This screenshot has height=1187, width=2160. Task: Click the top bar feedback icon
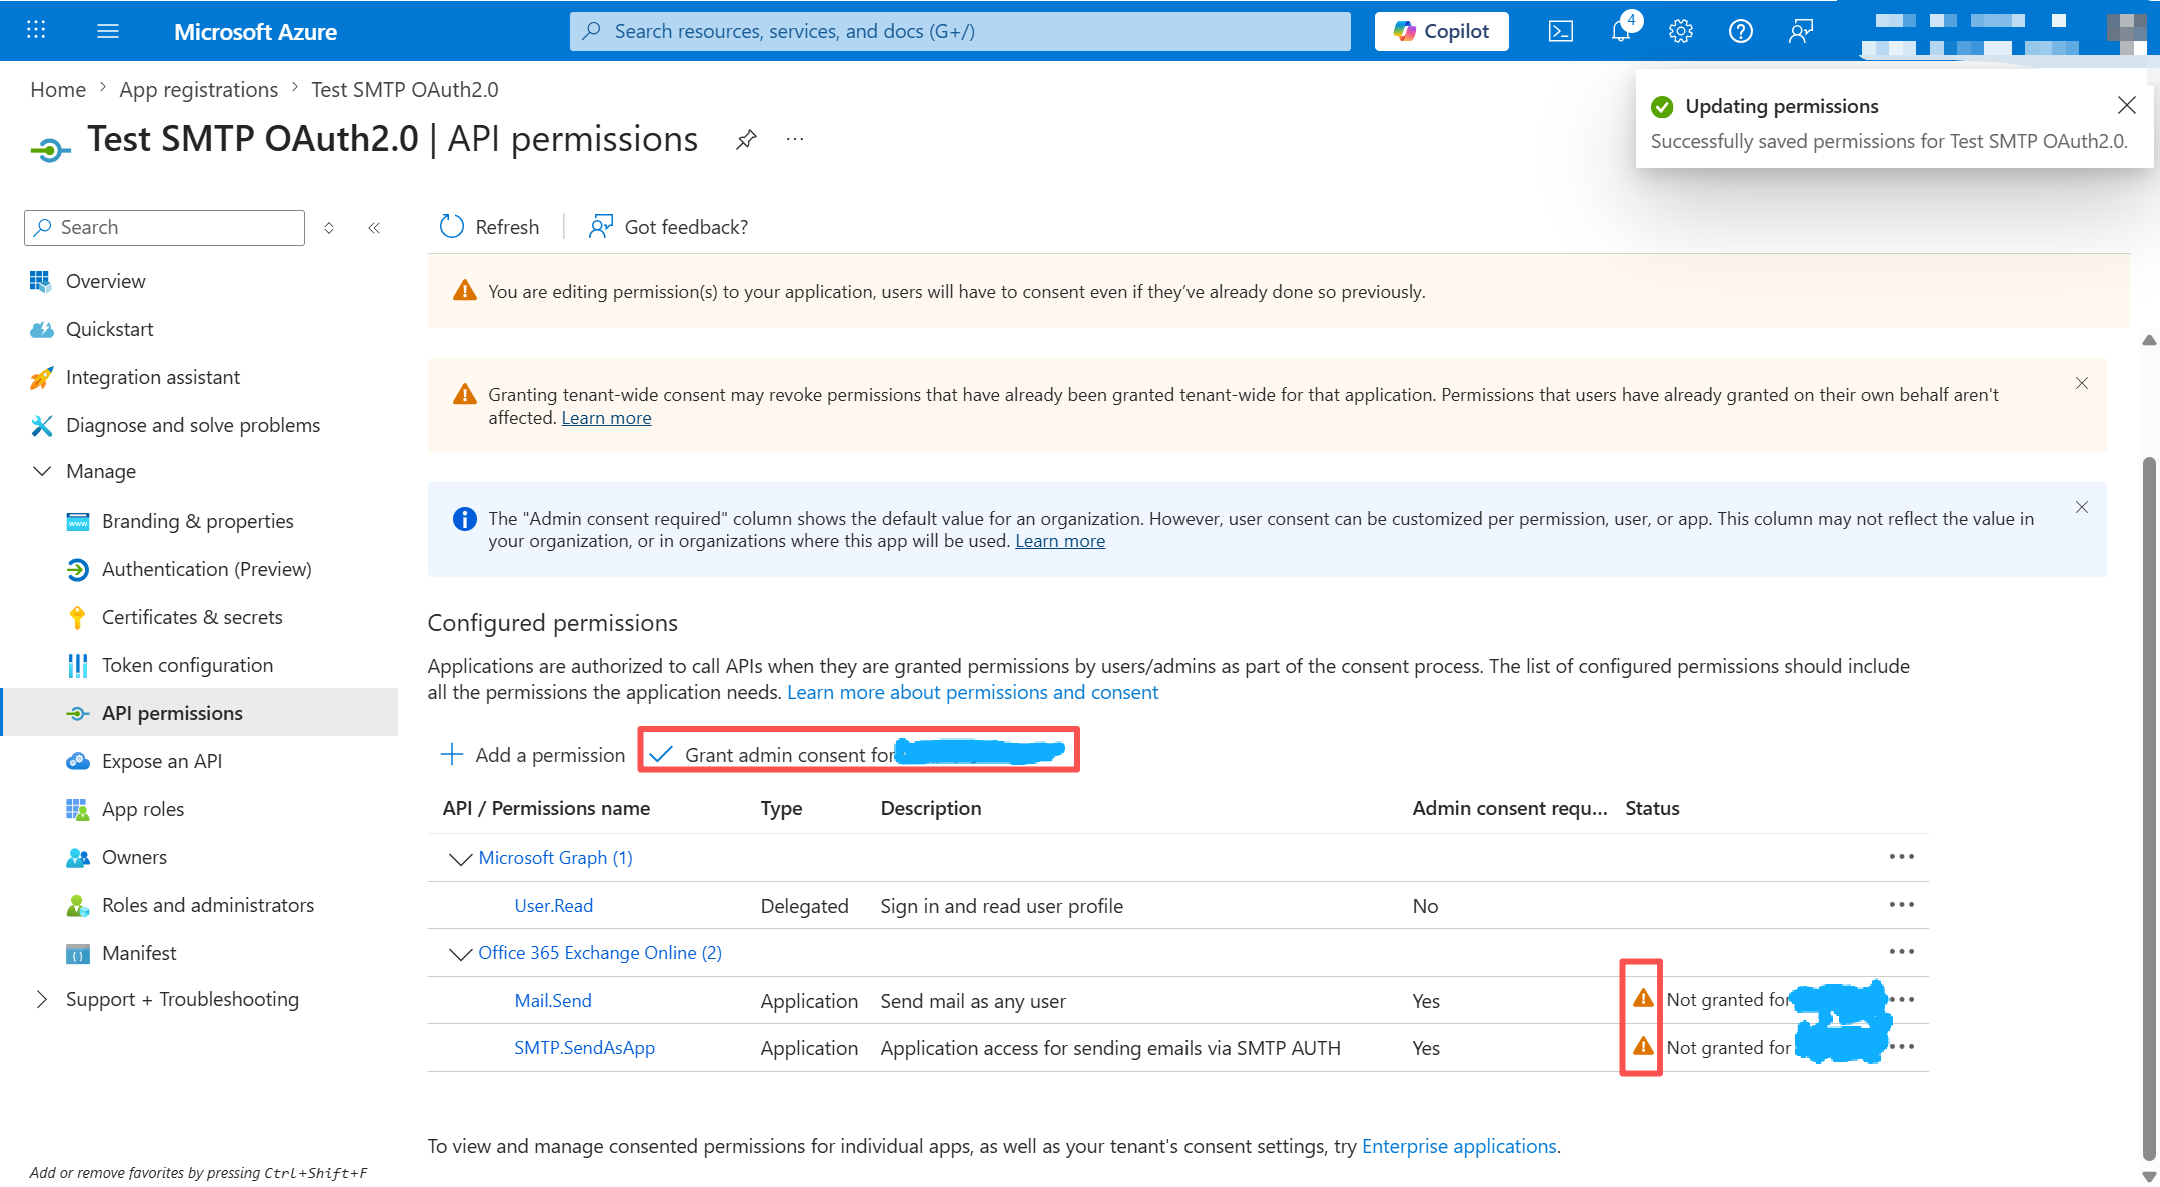click(1800, 31)
